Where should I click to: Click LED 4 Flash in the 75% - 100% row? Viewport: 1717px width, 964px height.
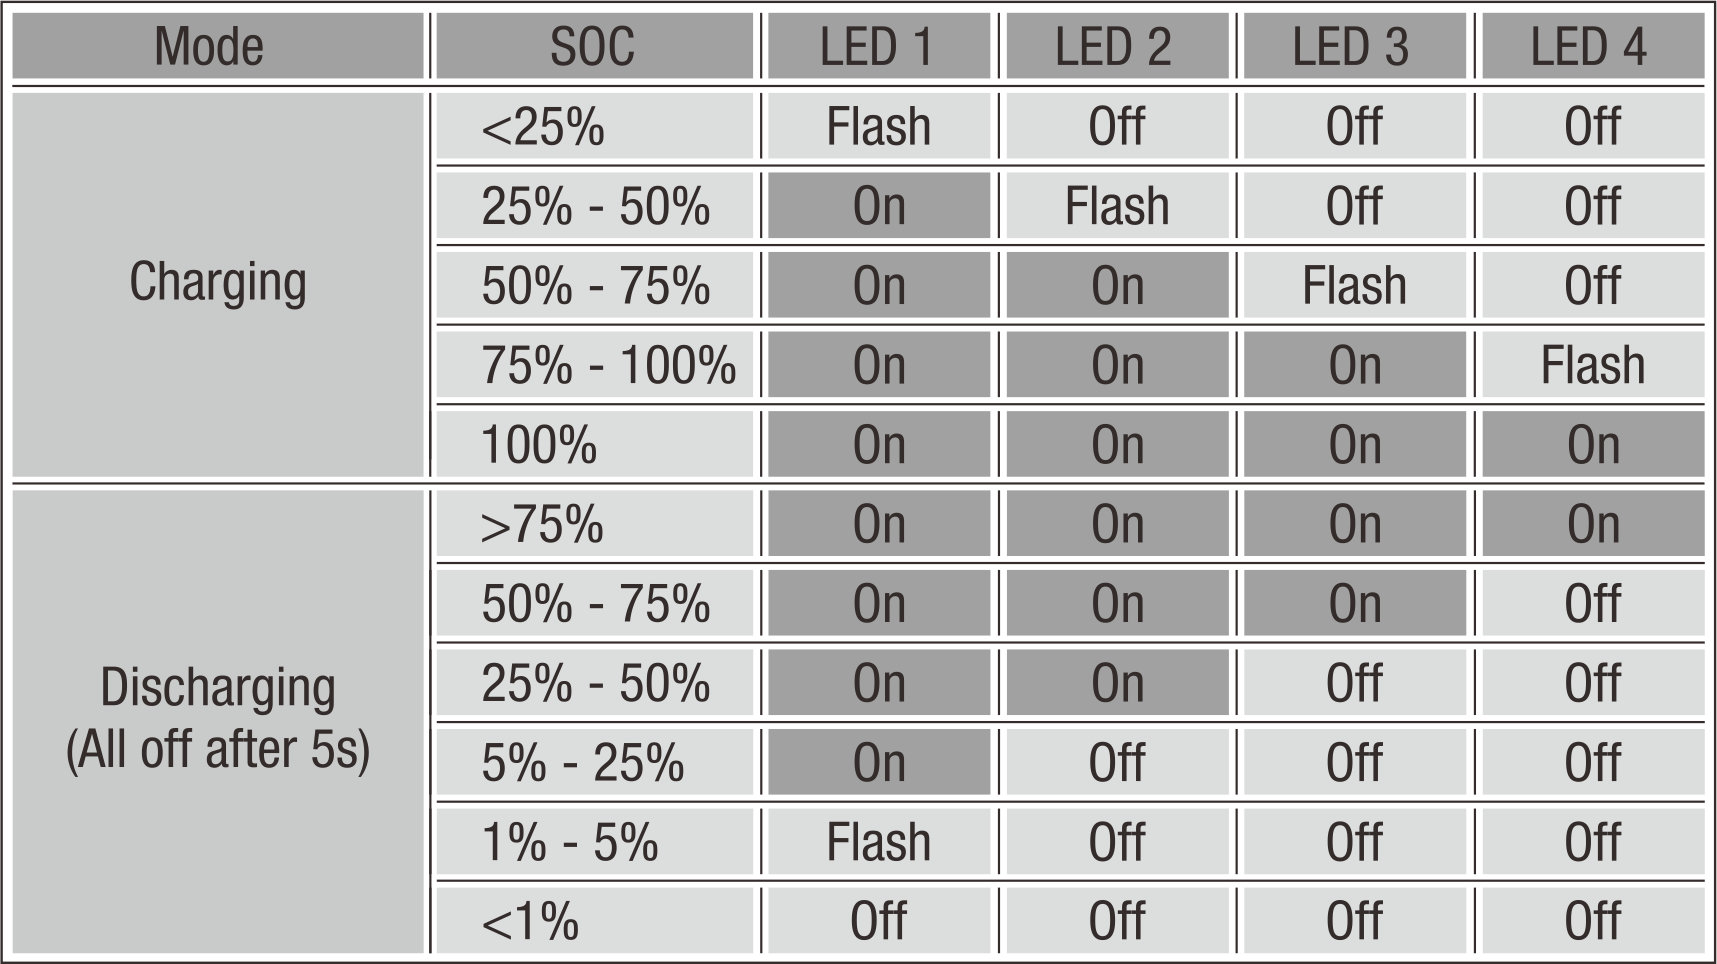1592,365
